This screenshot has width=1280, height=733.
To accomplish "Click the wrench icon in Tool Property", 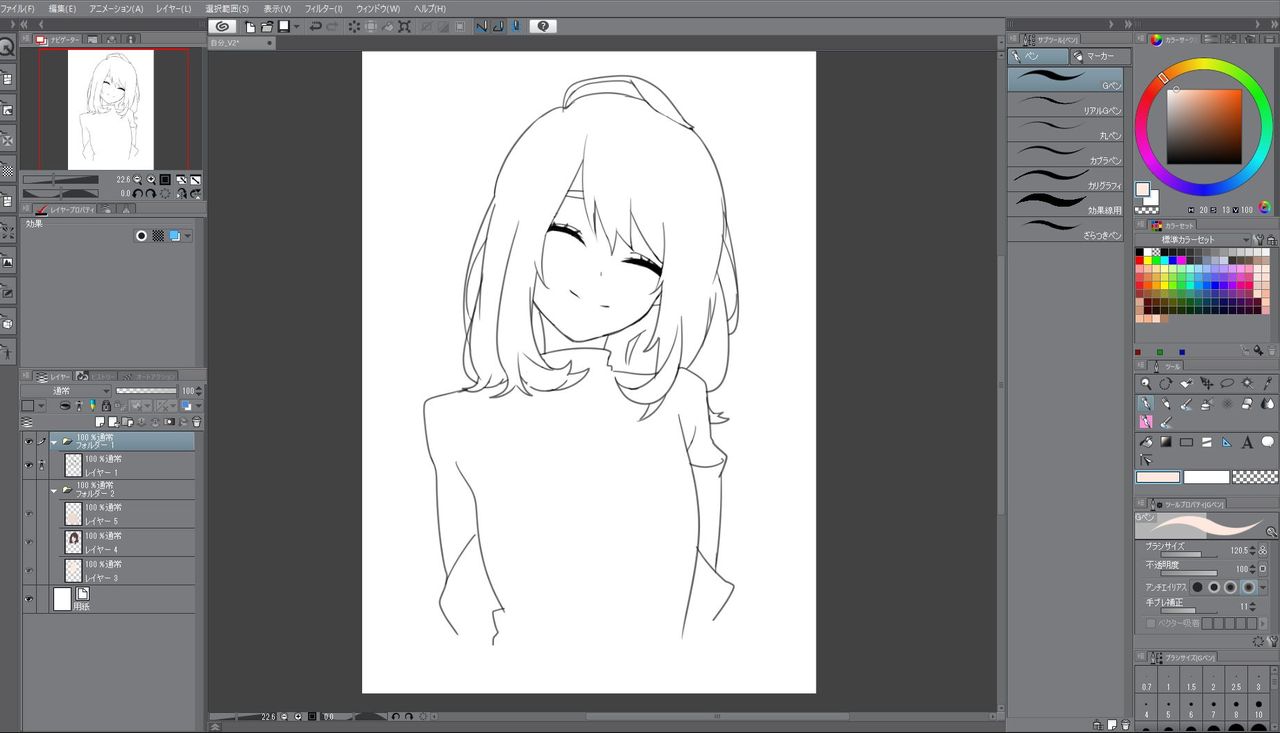I will click(1274, 641).
